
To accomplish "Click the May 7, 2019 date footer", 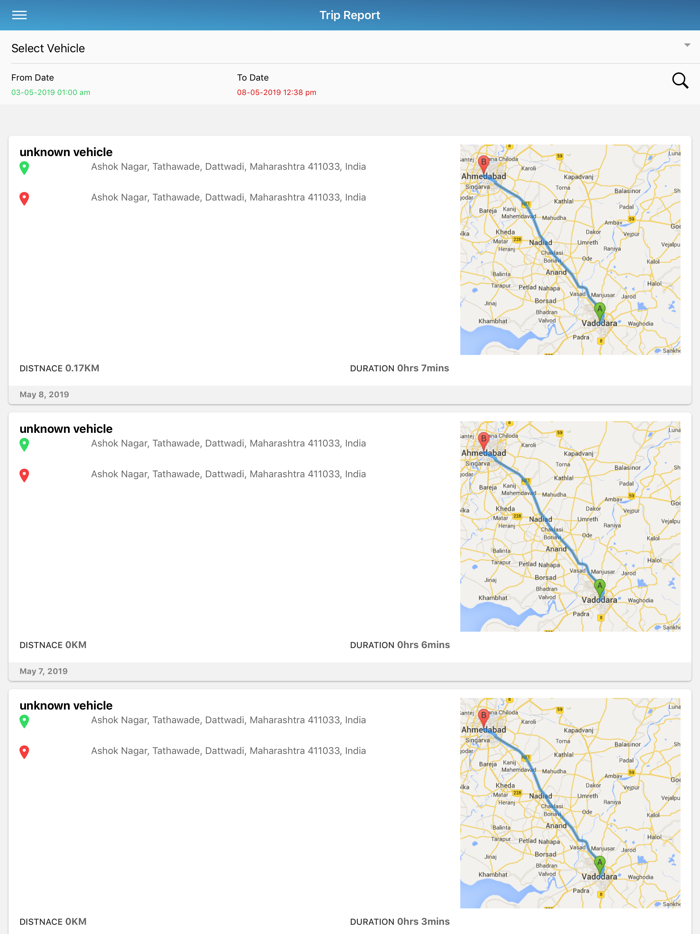I will (45, 672).
